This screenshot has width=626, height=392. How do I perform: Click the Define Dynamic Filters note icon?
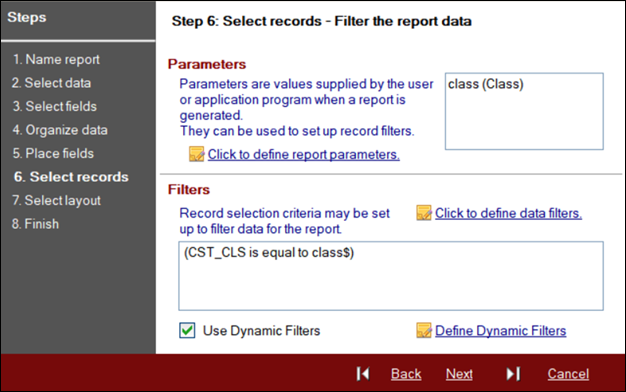[x=424, y=330]
